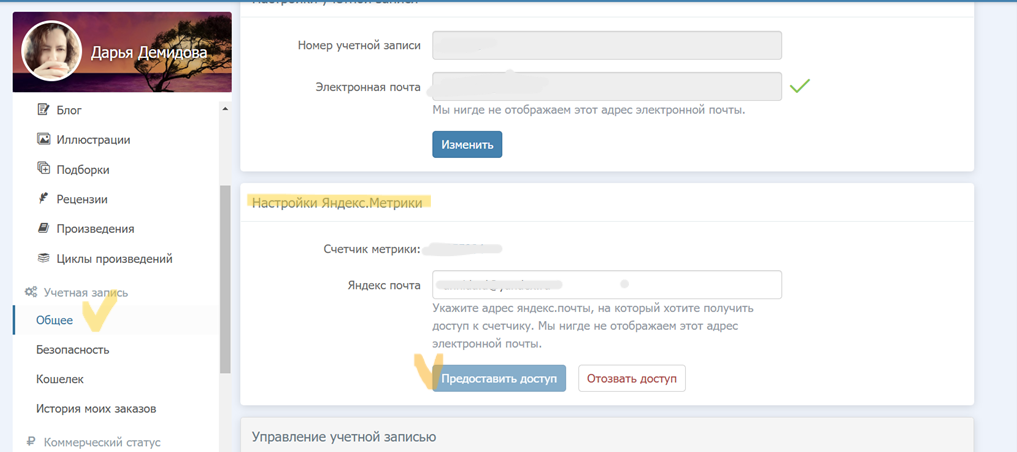Click the Блог pencil icon
The image size is (1017, 452).
point(44,110)
